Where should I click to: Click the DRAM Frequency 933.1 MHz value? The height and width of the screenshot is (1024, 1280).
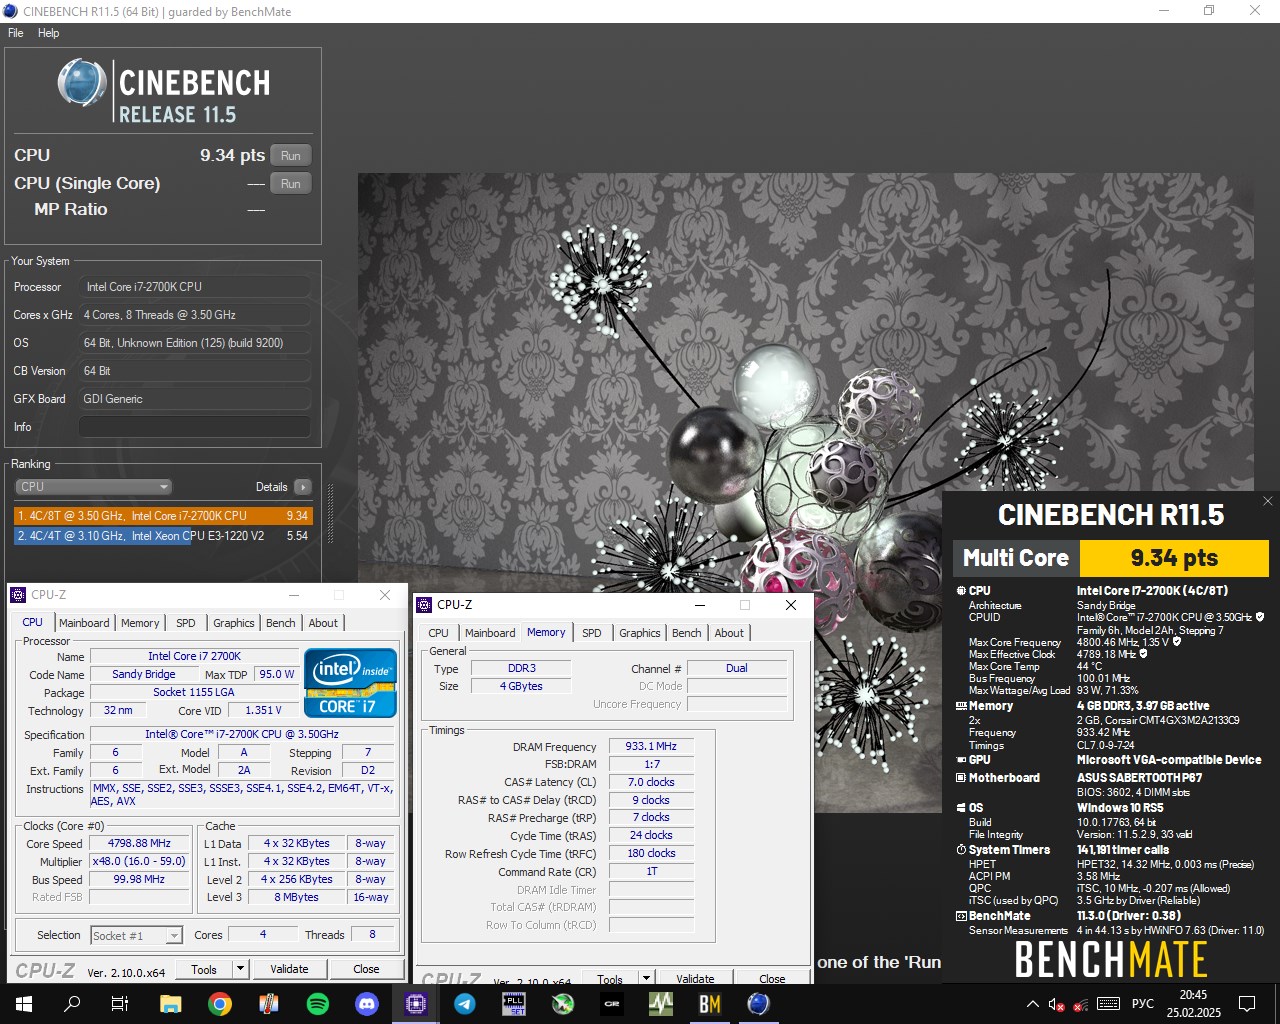click(x=651, y=747)
